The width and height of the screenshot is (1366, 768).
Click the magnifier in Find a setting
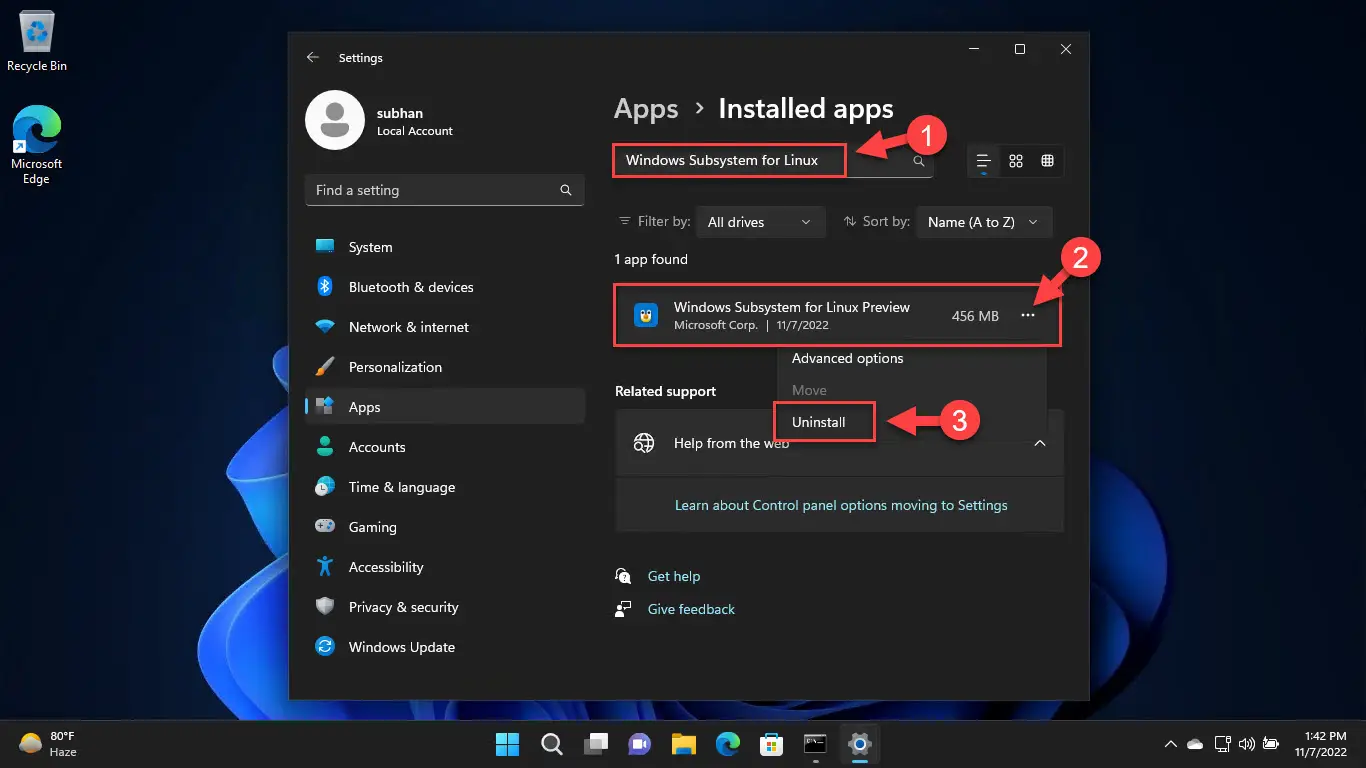pos(566,190)
